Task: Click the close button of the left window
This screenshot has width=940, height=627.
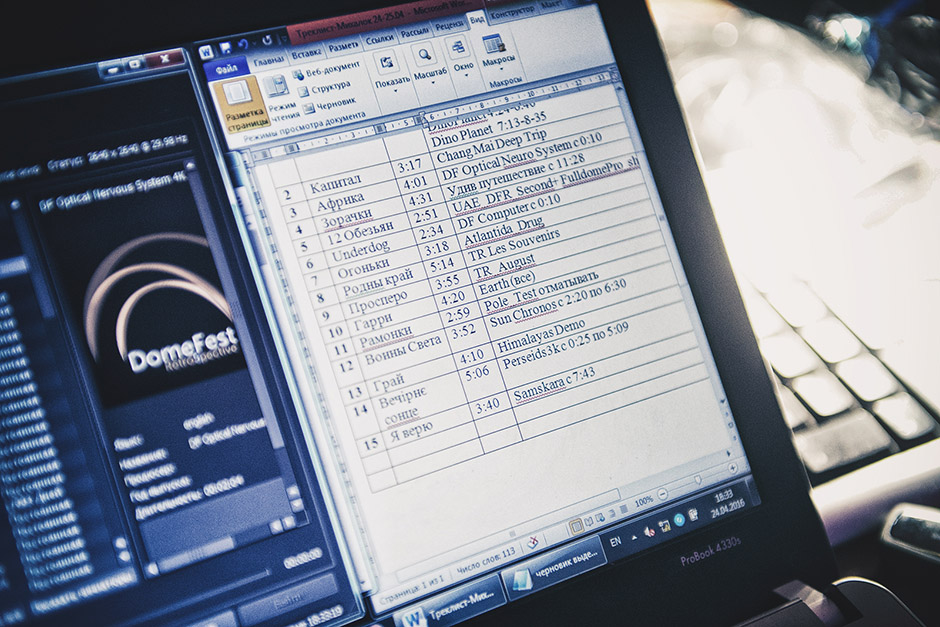Action: click(x=163, y=59)
